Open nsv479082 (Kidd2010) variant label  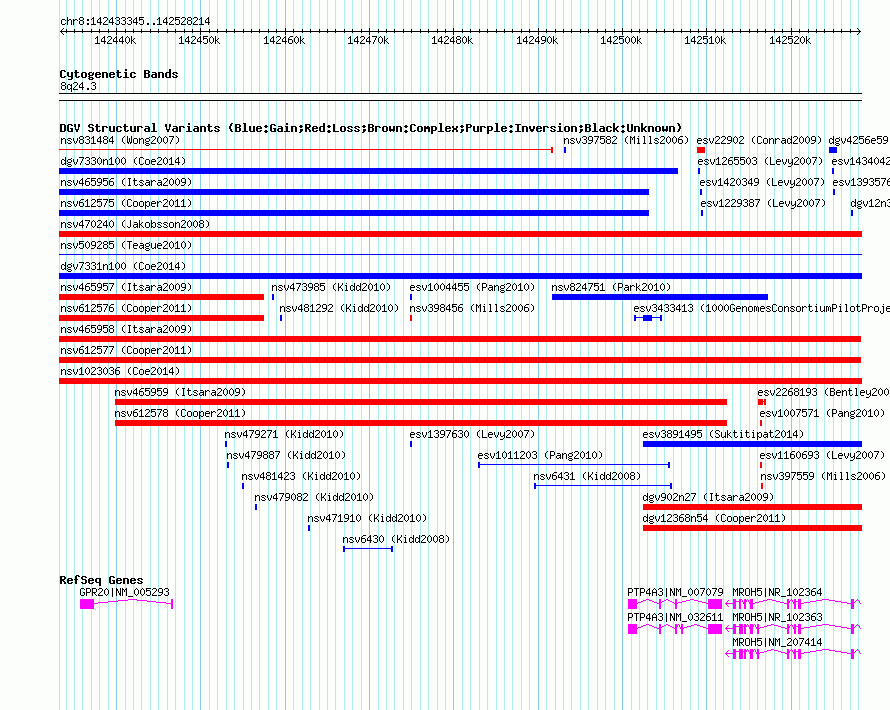click(x=314, y=497)
